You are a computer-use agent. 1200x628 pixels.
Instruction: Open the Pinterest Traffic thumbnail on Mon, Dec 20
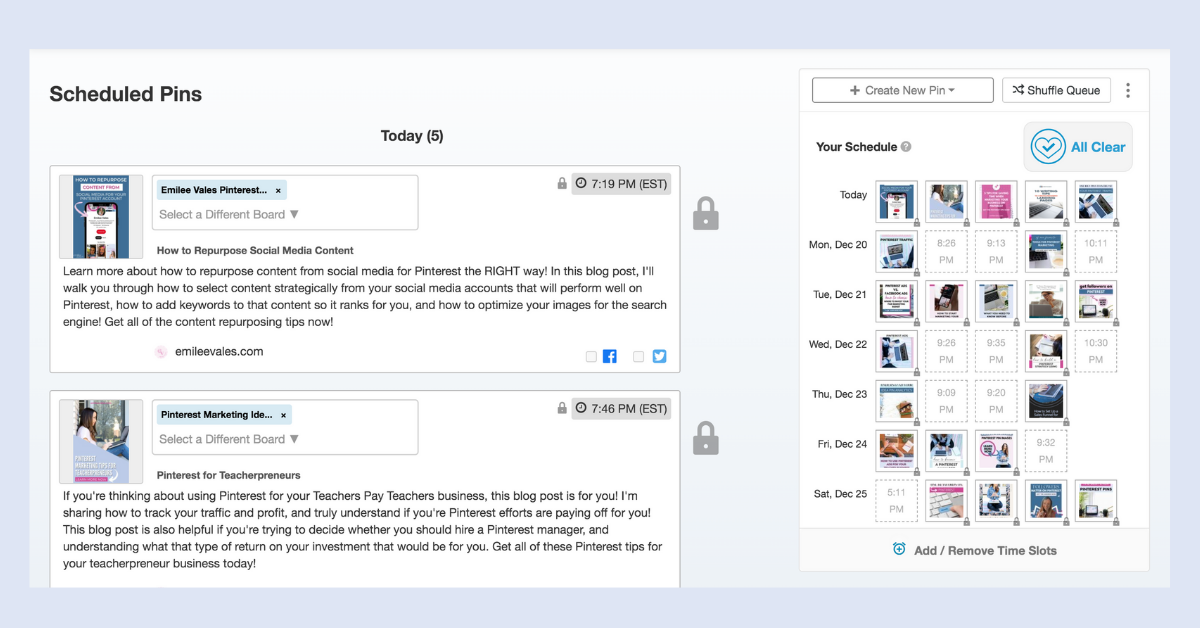(896, 252)
